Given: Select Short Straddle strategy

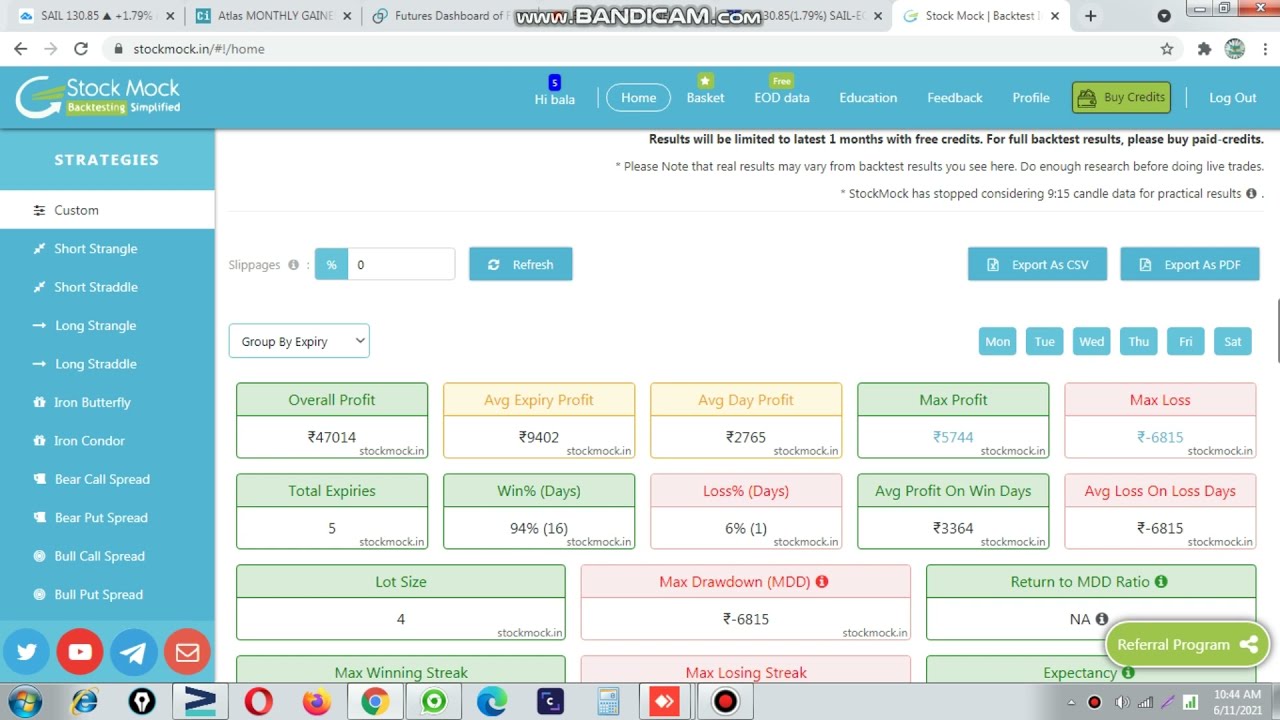Looking at the screenshot, I should click(x=107, y=287).
